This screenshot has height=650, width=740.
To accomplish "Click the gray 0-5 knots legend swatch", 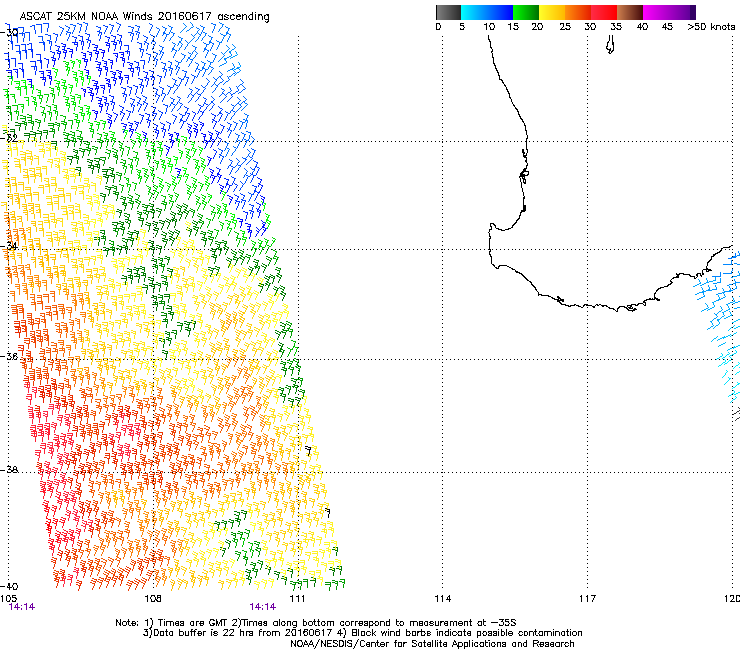I will (x=448, y=12).
